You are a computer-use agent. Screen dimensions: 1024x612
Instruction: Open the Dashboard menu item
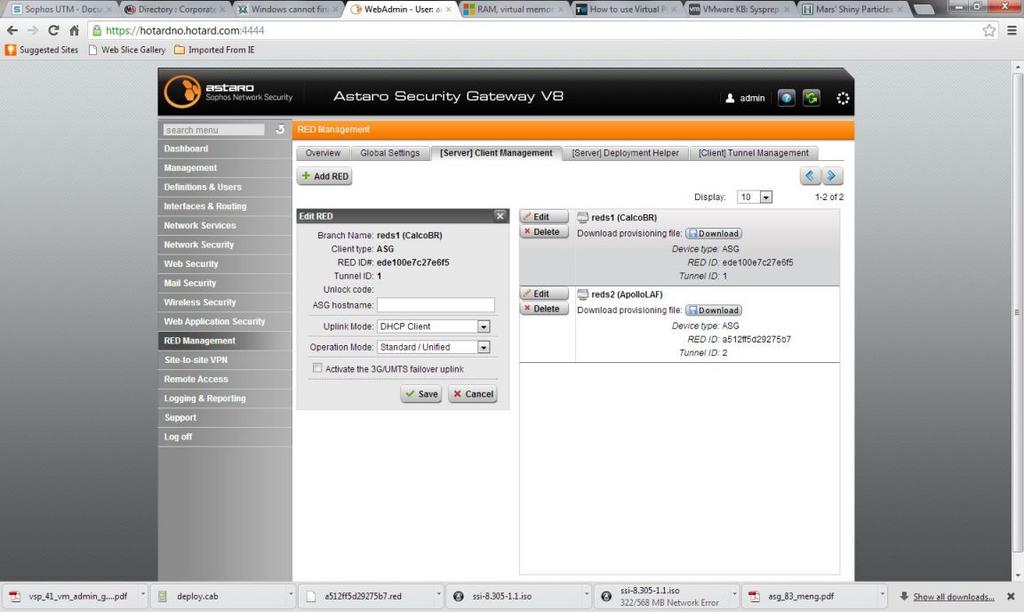(225, 149)
